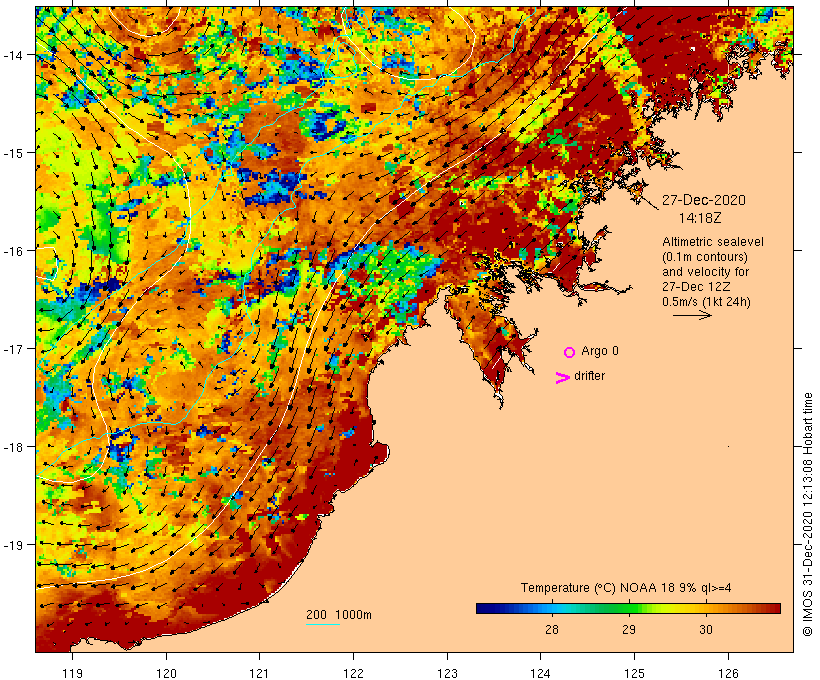Click the temperature color bar near 28

[x=552, y=608]
